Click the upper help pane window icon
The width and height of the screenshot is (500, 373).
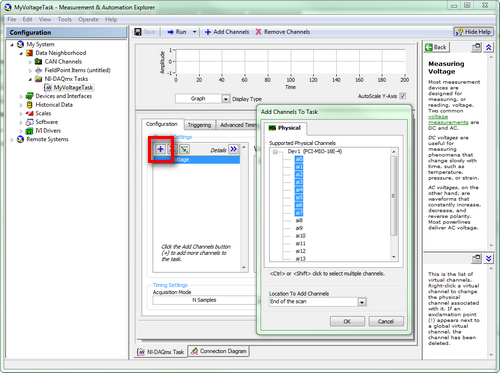pos(476,47)
